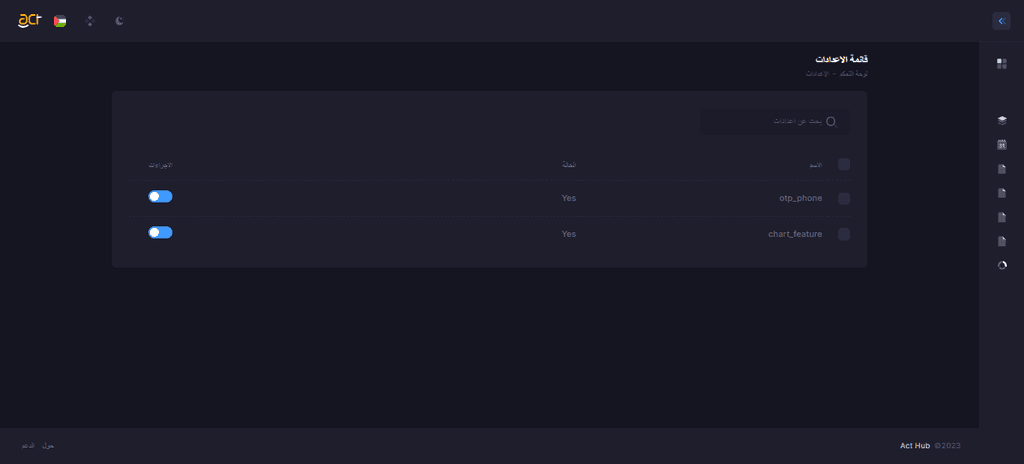Click the ACT logo
The image size is (1024, 464).
pos(29,21)
